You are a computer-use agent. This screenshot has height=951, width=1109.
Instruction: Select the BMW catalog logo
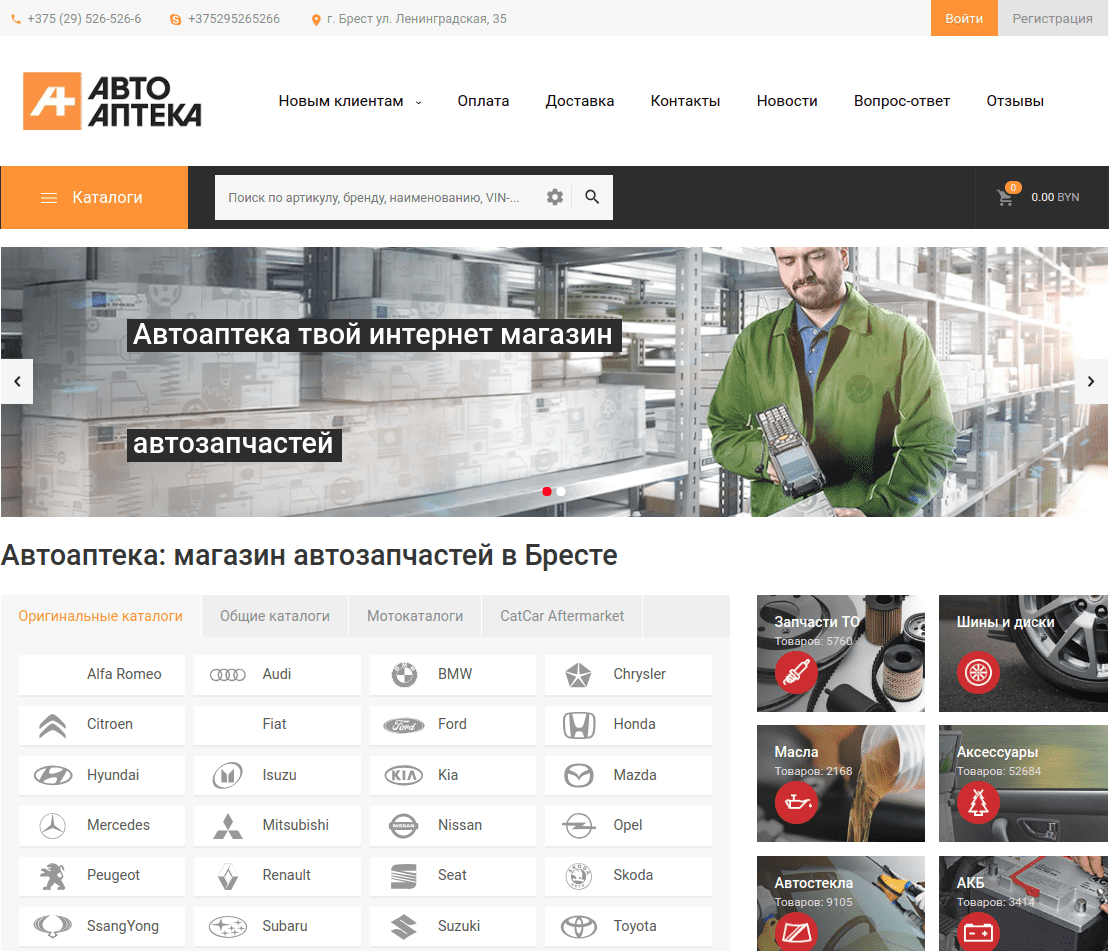[x=404, y=675]
